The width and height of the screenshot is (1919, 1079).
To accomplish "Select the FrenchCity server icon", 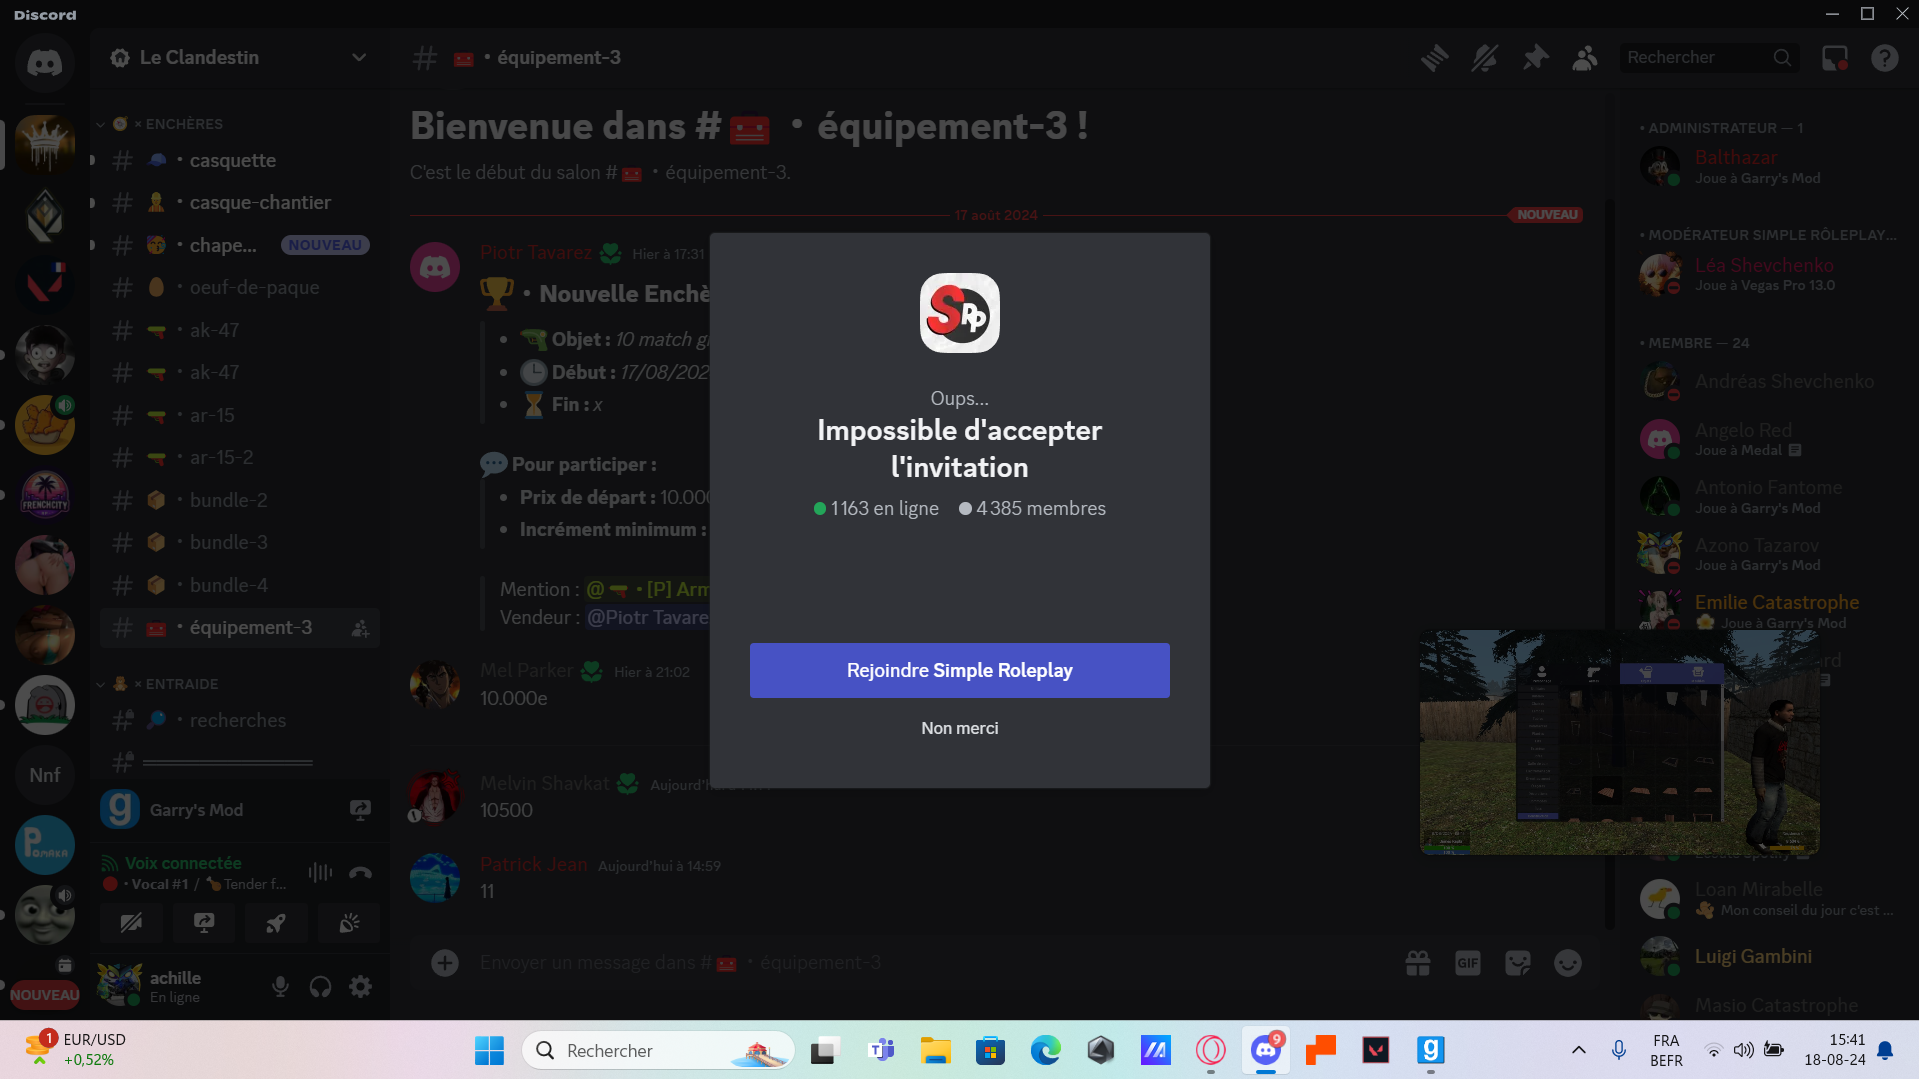I will (44, 495).
